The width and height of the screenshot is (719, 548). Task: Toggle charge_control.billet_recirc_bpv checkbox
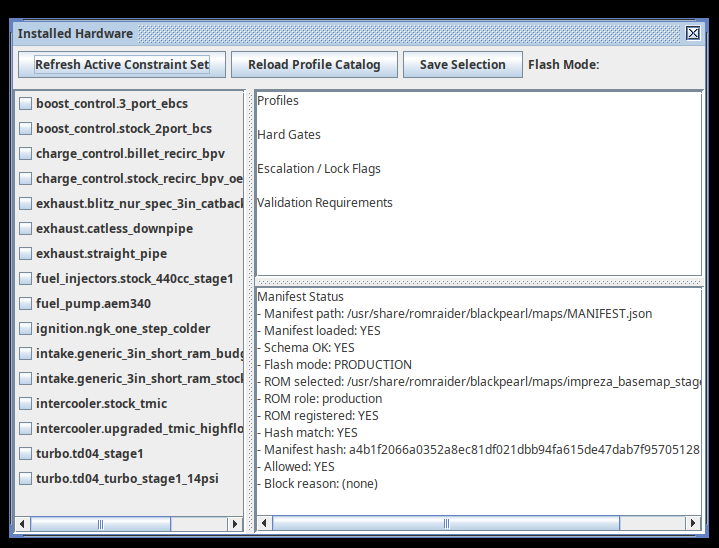[x=26, y=154]
